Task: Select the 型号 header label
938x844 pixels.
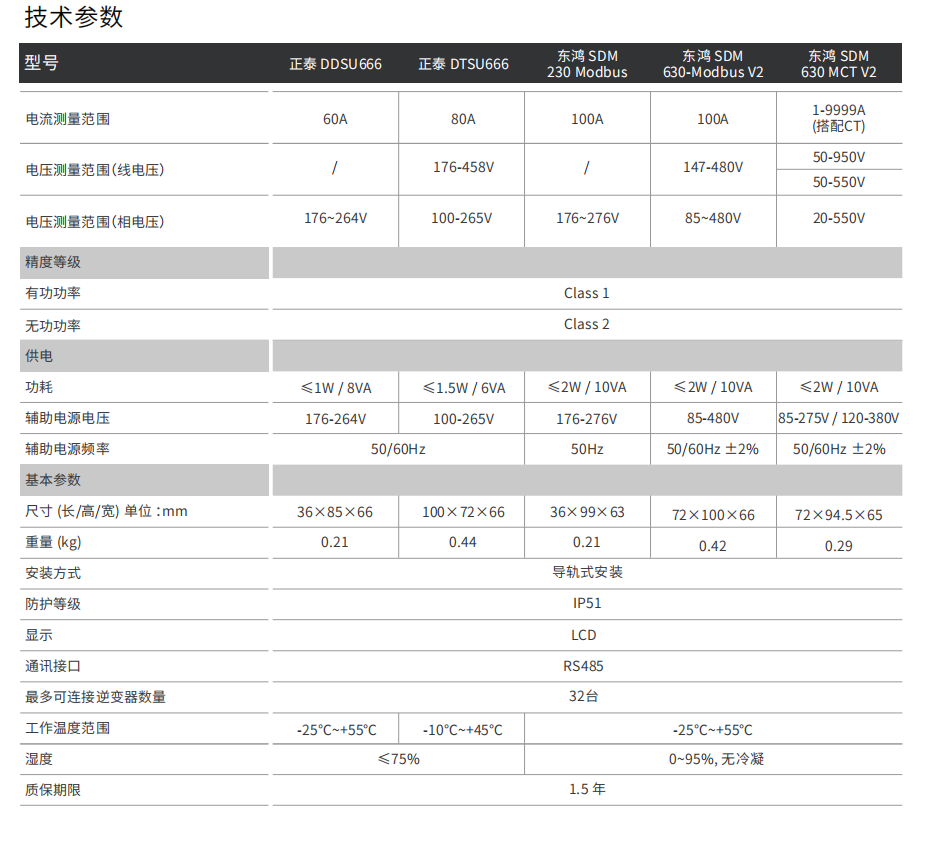Action: click(41, 62)
